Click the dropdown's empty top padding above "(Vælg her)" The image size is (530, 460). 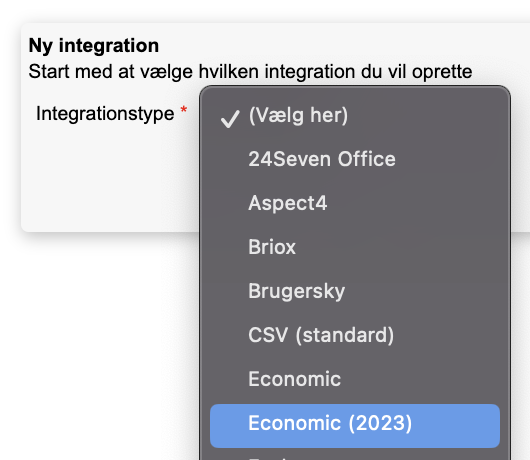coord(355,90)
